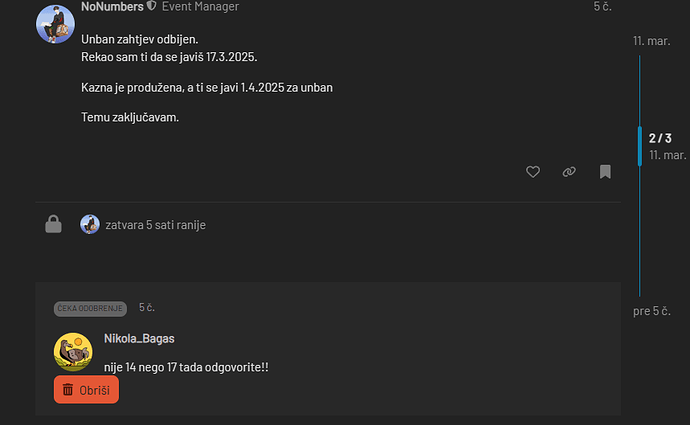690x425 pixels.
Task: Open the small avatar next to 'zatvara'
Action: pyautogui.click(x=90, y=224)
